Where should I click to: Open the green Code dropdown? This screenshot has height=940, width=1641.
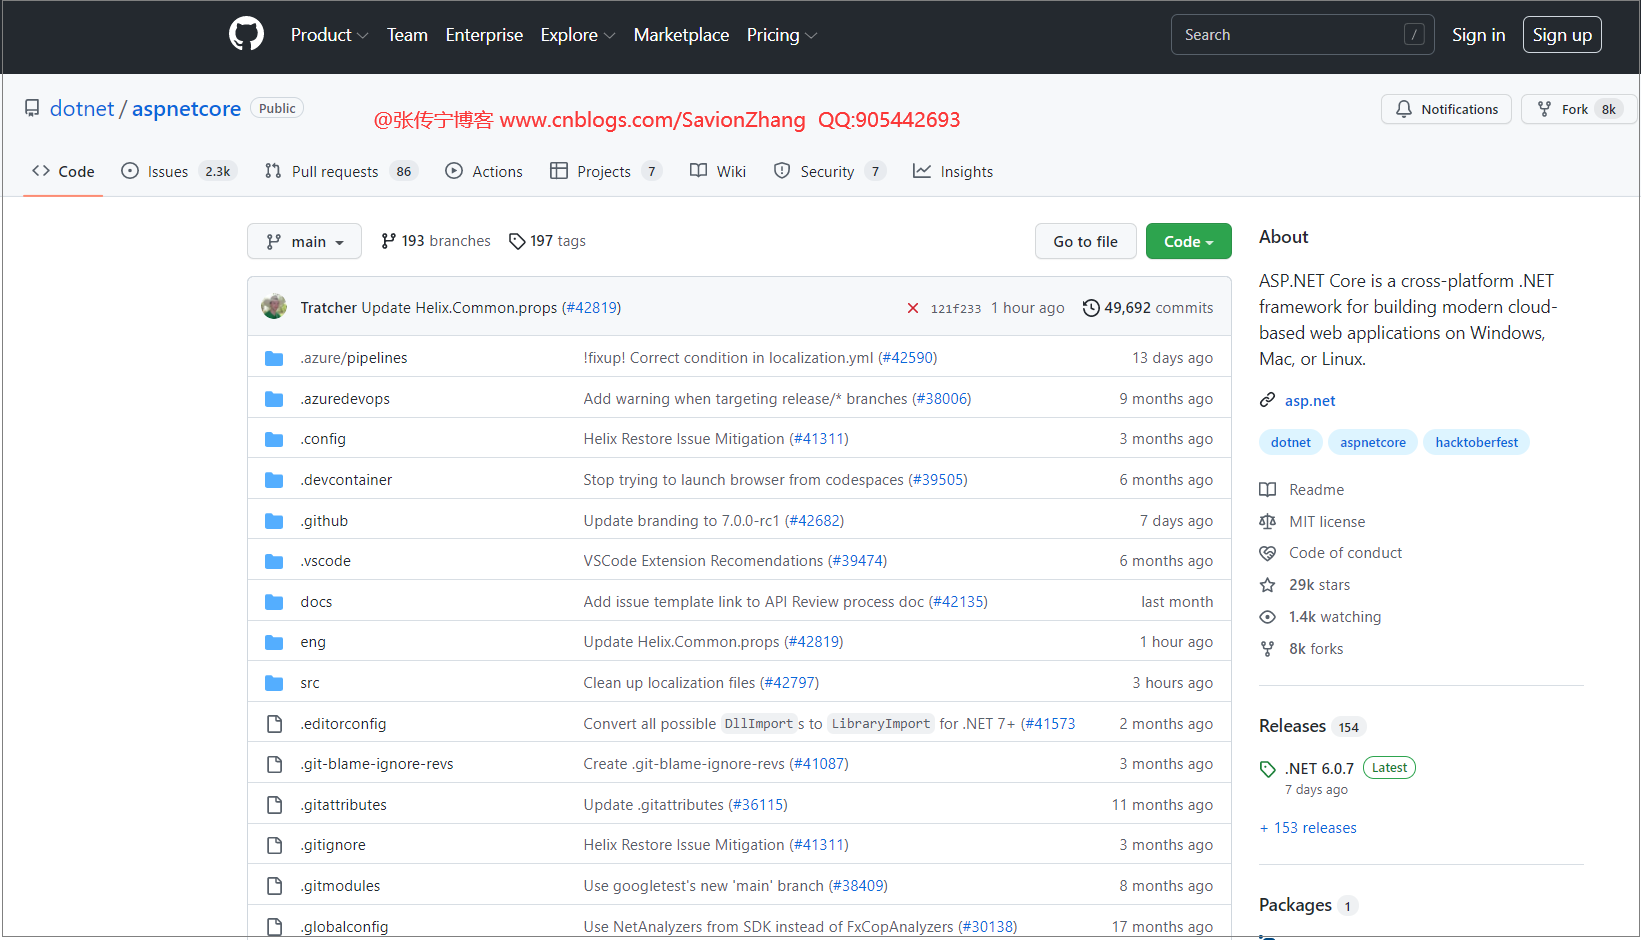pyautogui.click(x=1188, y=241)
